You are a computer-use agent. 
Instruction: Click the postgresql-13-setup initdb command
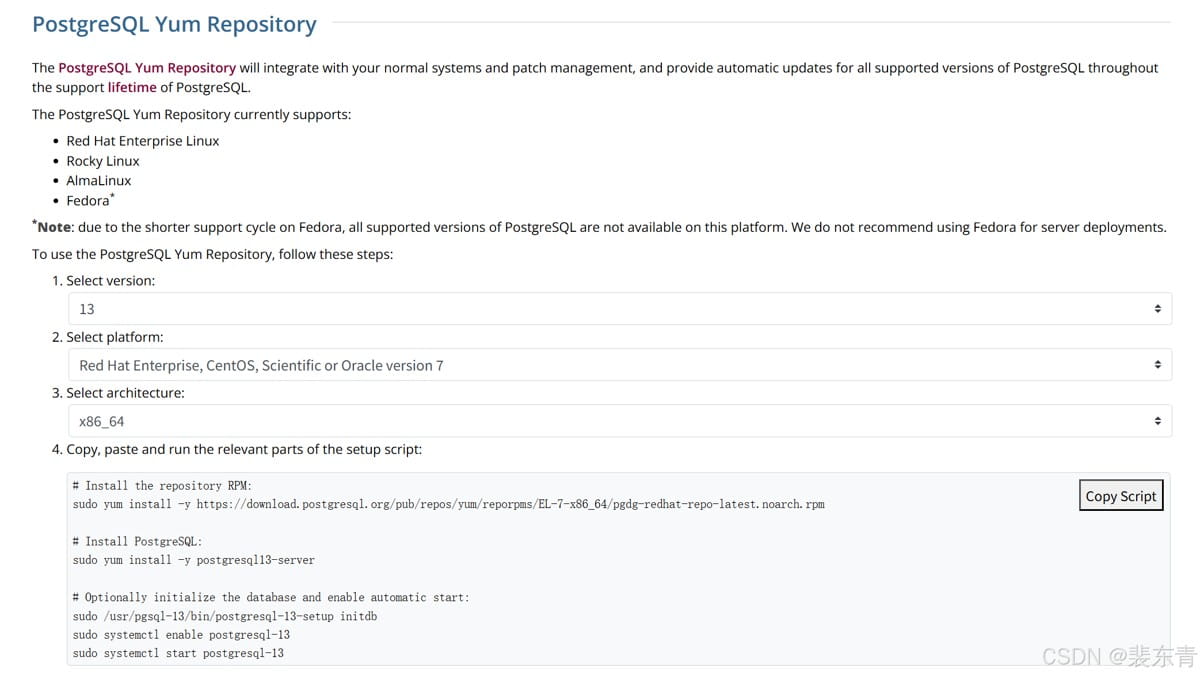coord(225,616)
